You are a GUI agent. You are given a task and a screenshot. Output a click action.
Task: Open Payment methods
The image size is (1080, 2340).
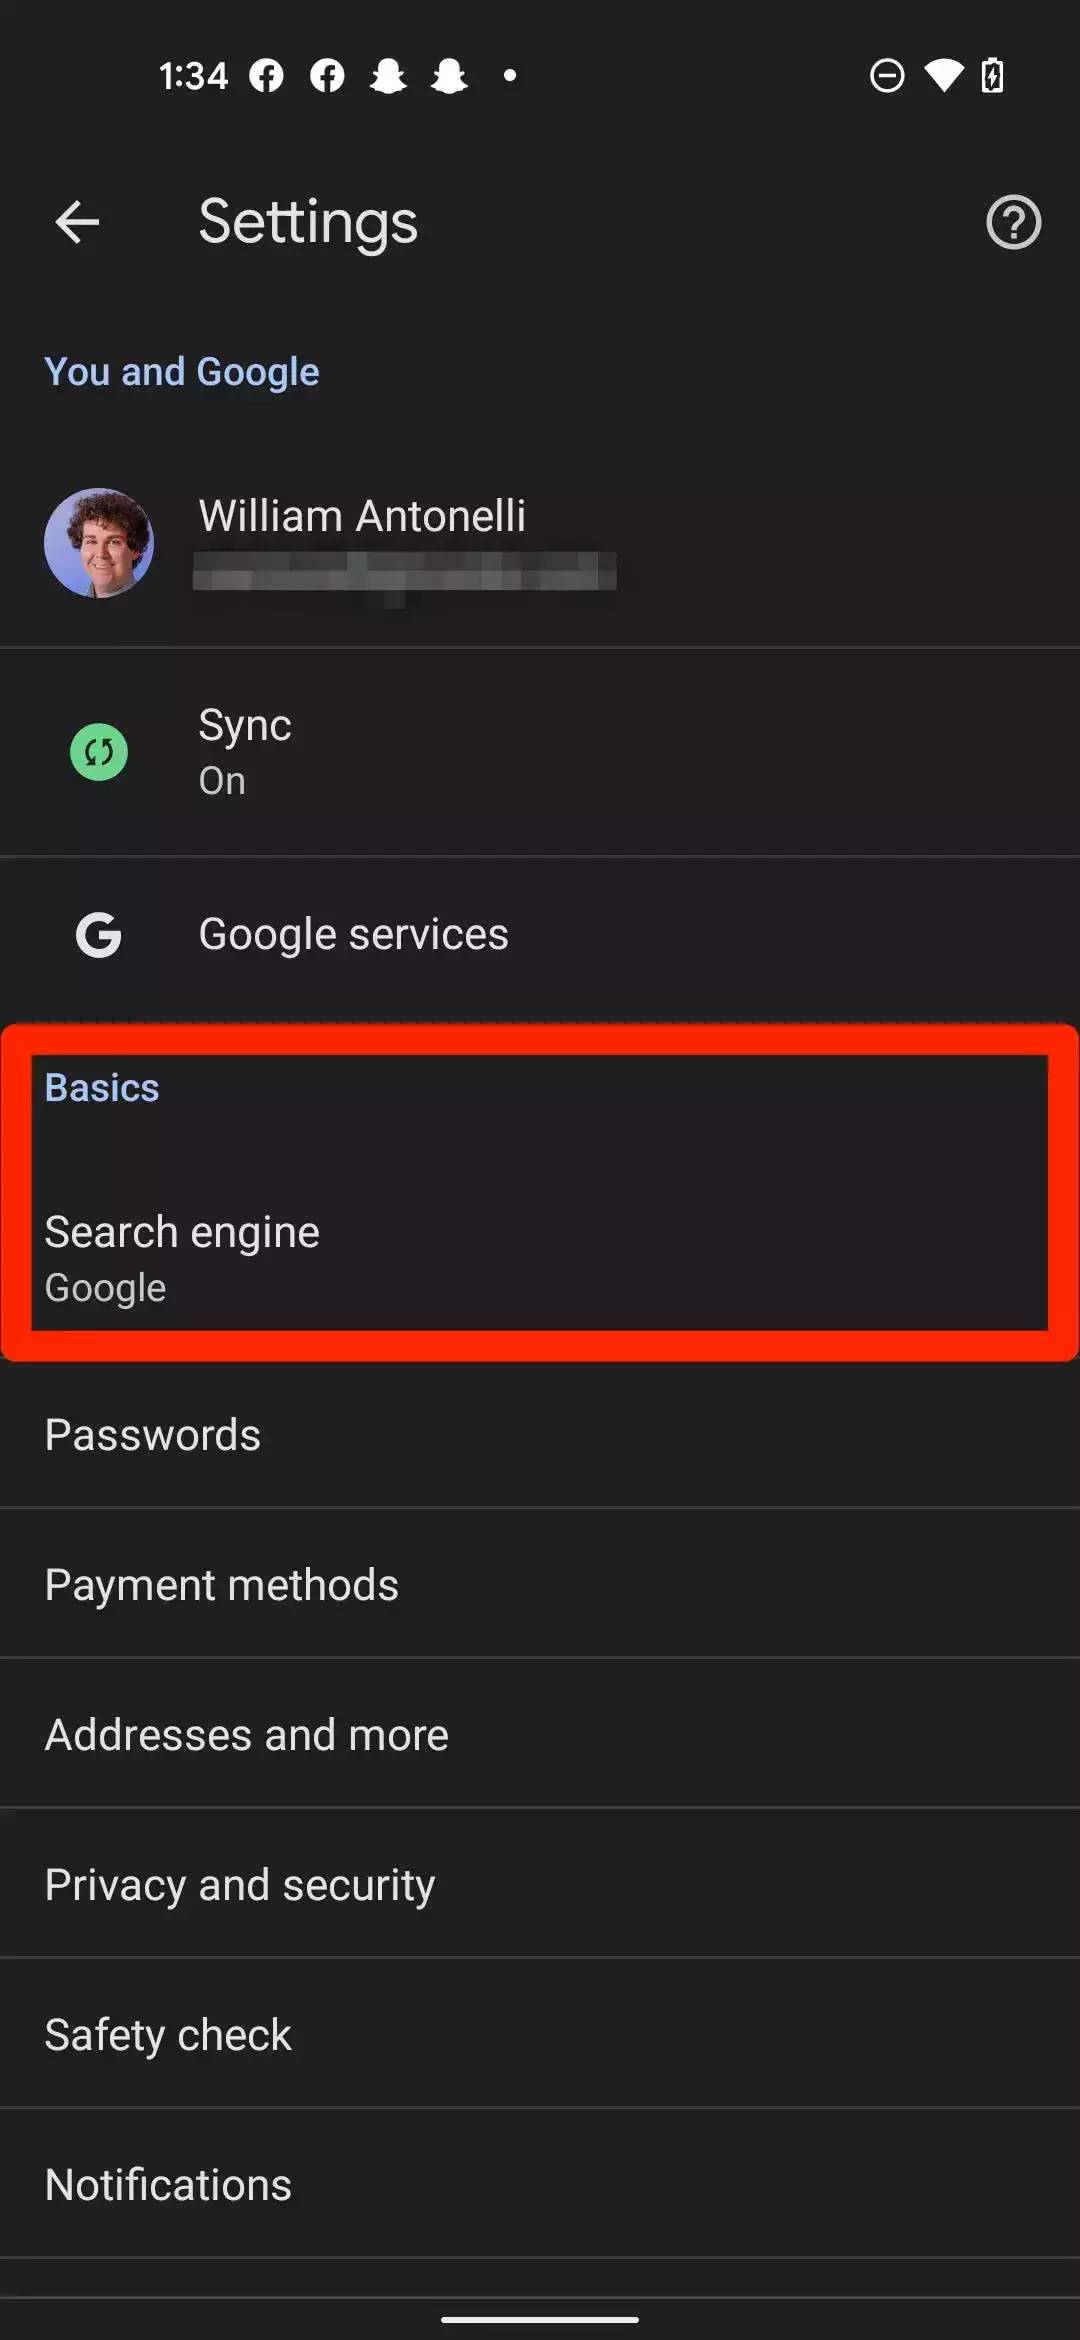coord(222,1585)
